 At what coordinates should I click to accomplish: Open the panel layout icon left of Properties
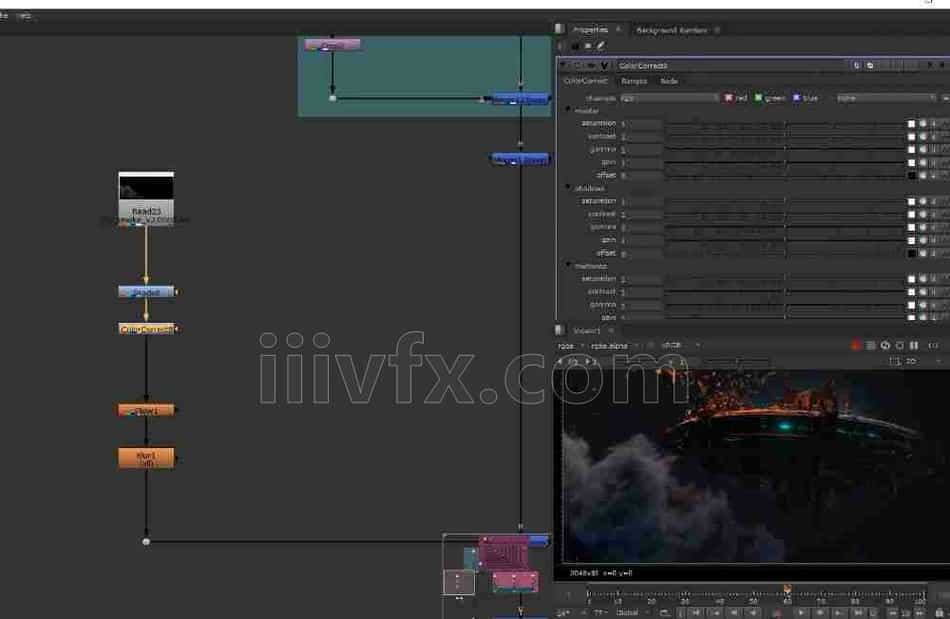560,29
